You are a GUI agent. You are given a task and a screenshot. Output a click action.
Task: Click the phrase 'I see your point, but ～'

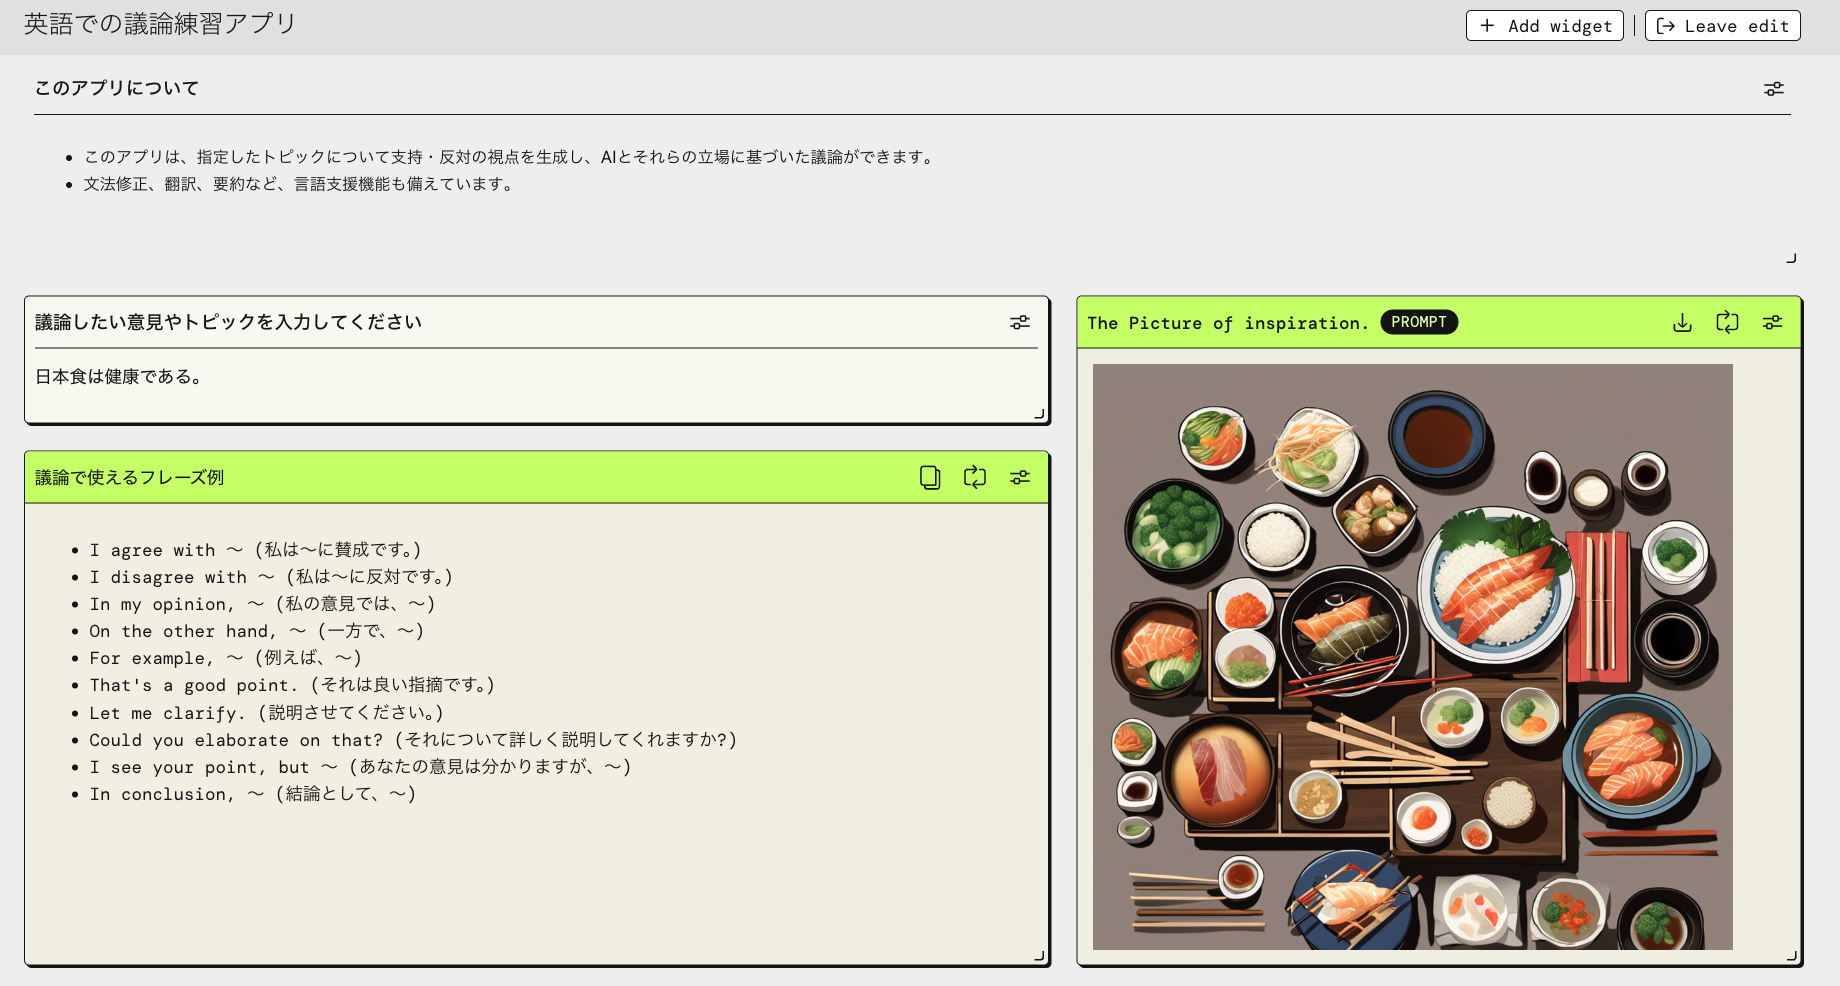click(x=214, y=767)
